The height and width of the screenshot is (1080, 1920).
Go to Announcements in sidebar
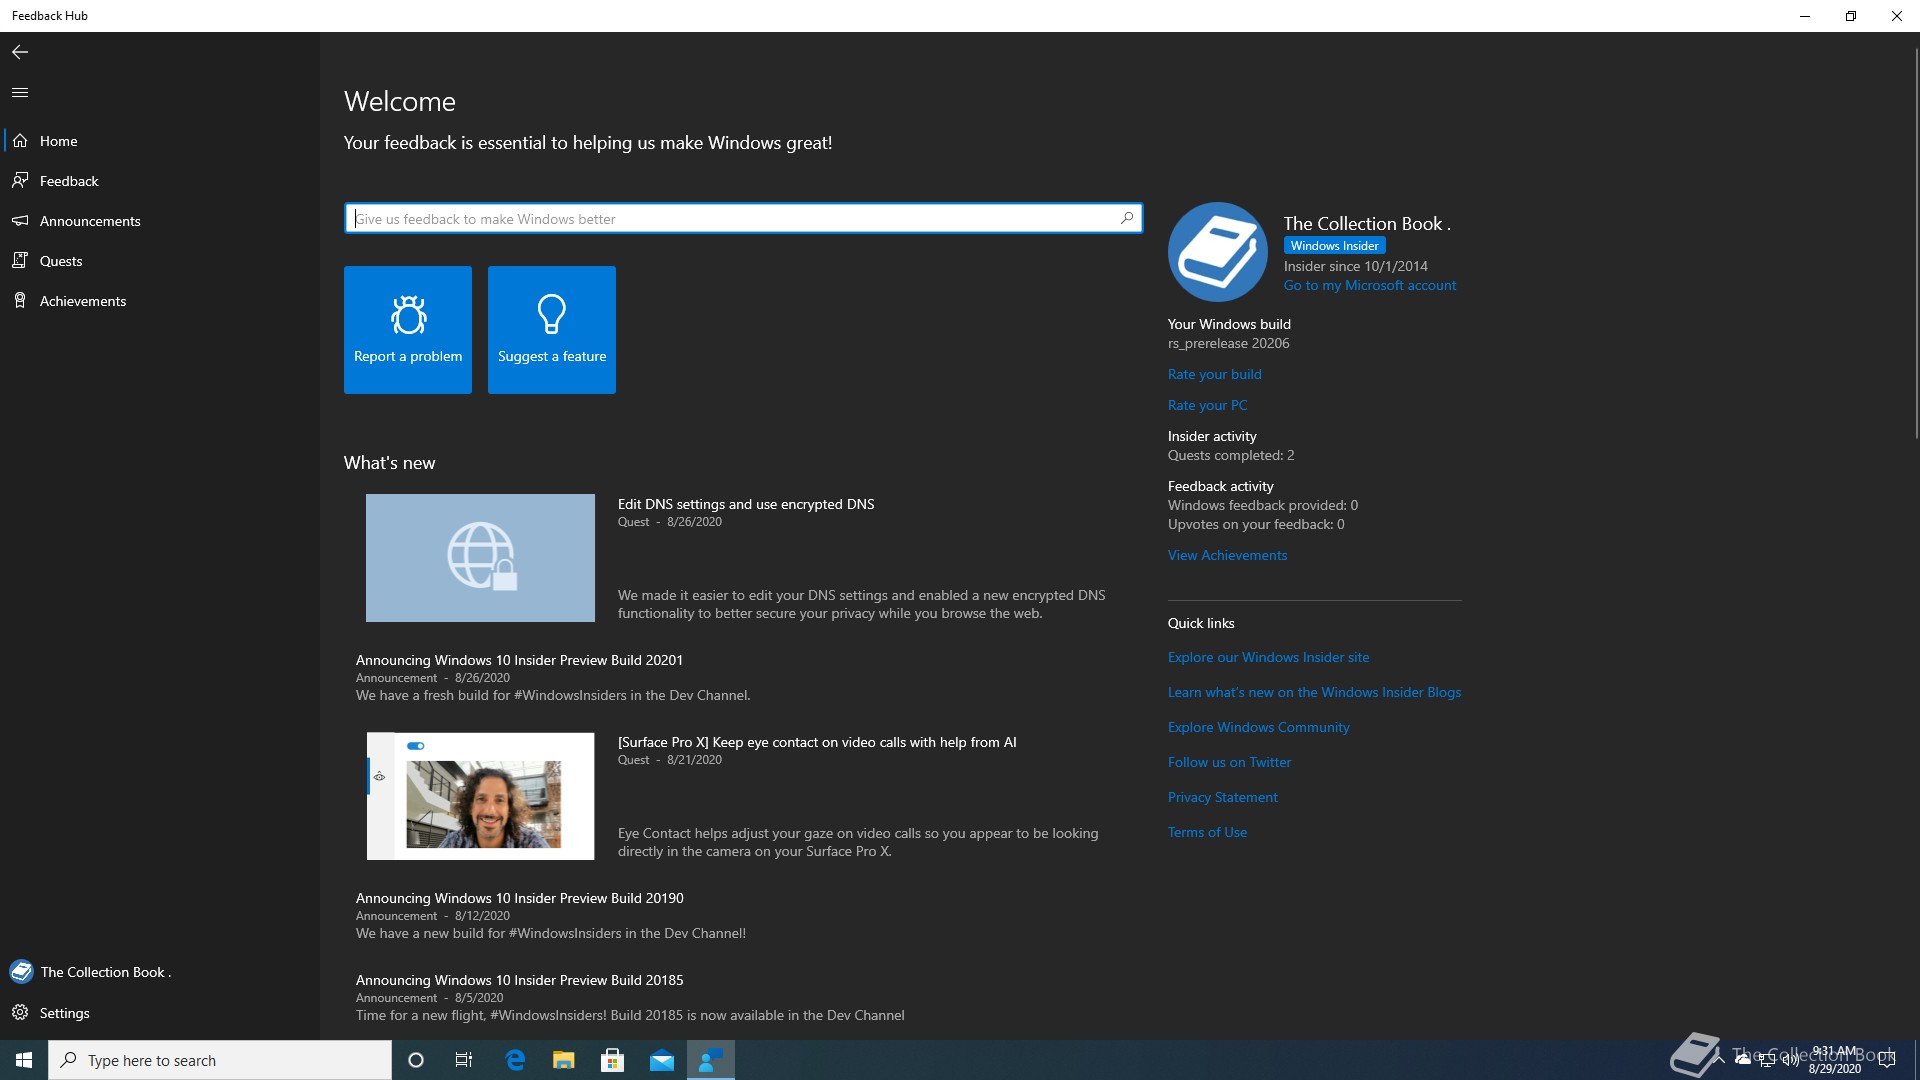tap(160, 221)
